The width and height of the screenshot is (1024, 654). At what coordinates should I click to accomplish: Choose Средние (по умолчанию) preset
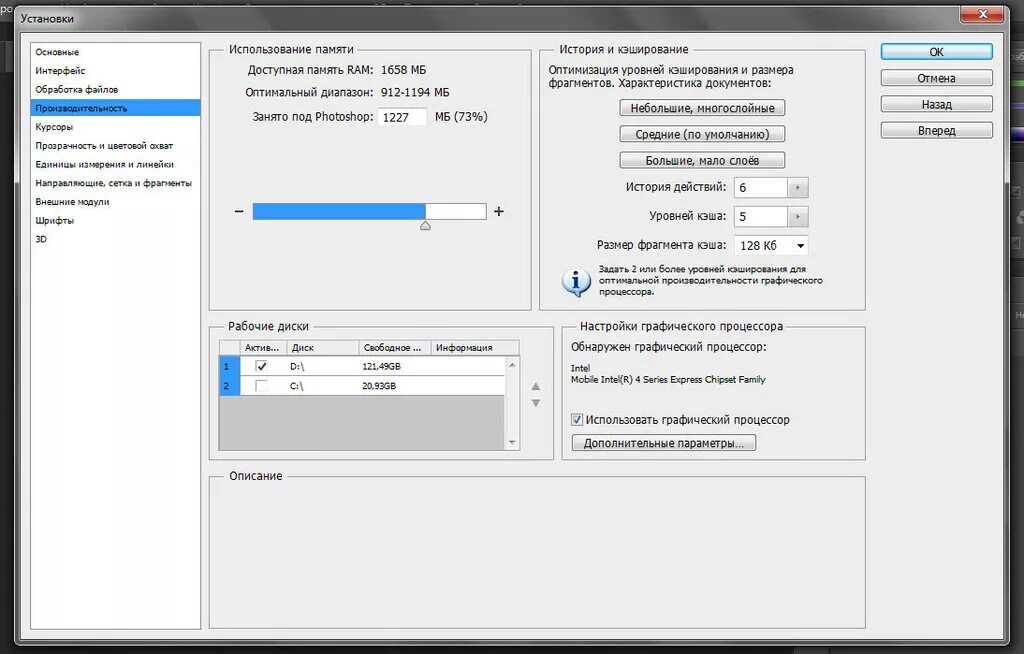point(702,134)
